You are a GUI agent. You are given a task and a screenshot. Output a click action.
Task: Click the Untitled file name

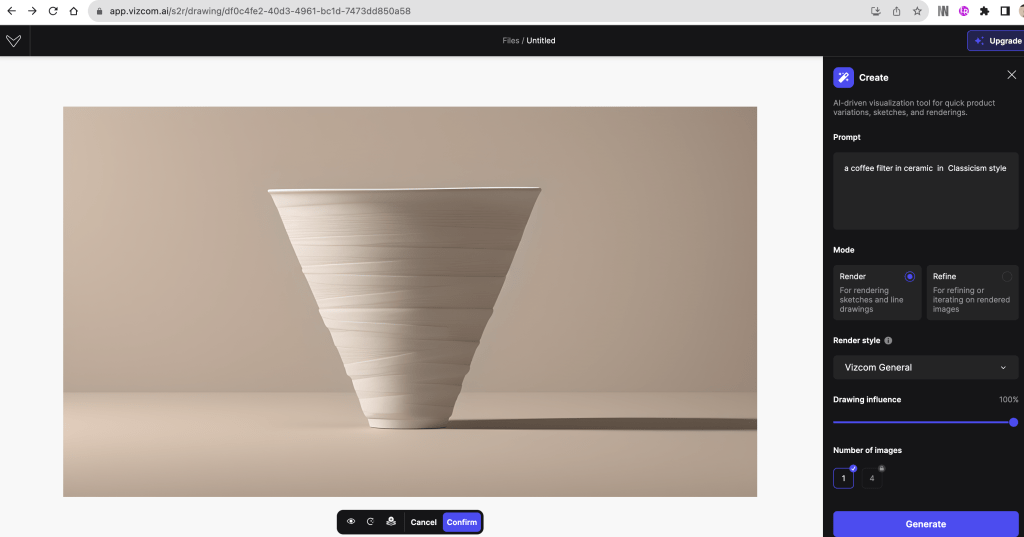click(x=541, y=41)
